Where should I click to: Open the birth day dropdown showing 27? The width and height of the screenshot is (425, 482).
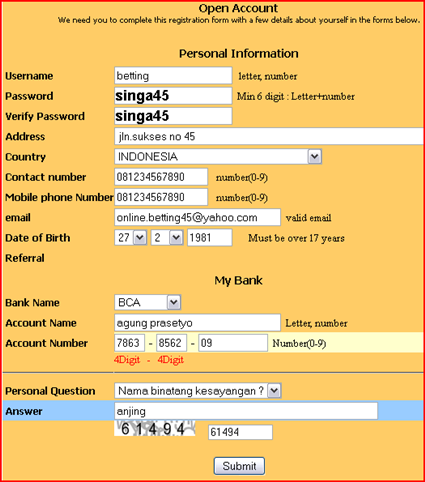(131, 238)
